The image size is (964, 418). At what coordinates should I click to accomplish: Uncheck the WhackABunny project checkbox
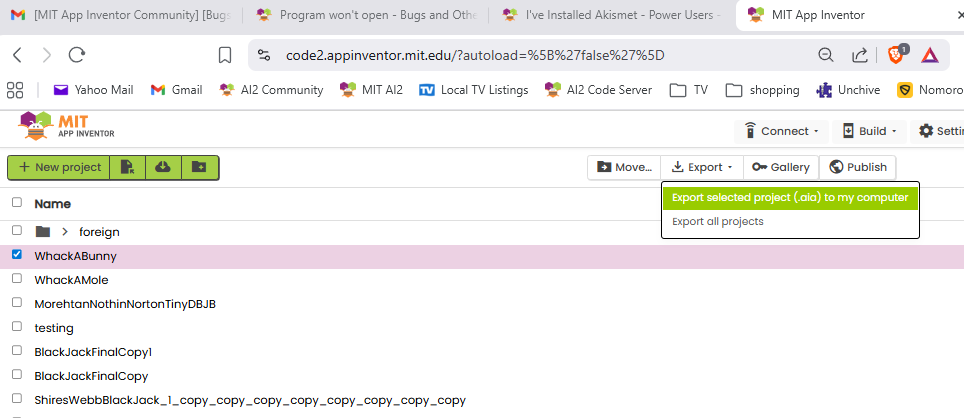(x=16, y=255)
